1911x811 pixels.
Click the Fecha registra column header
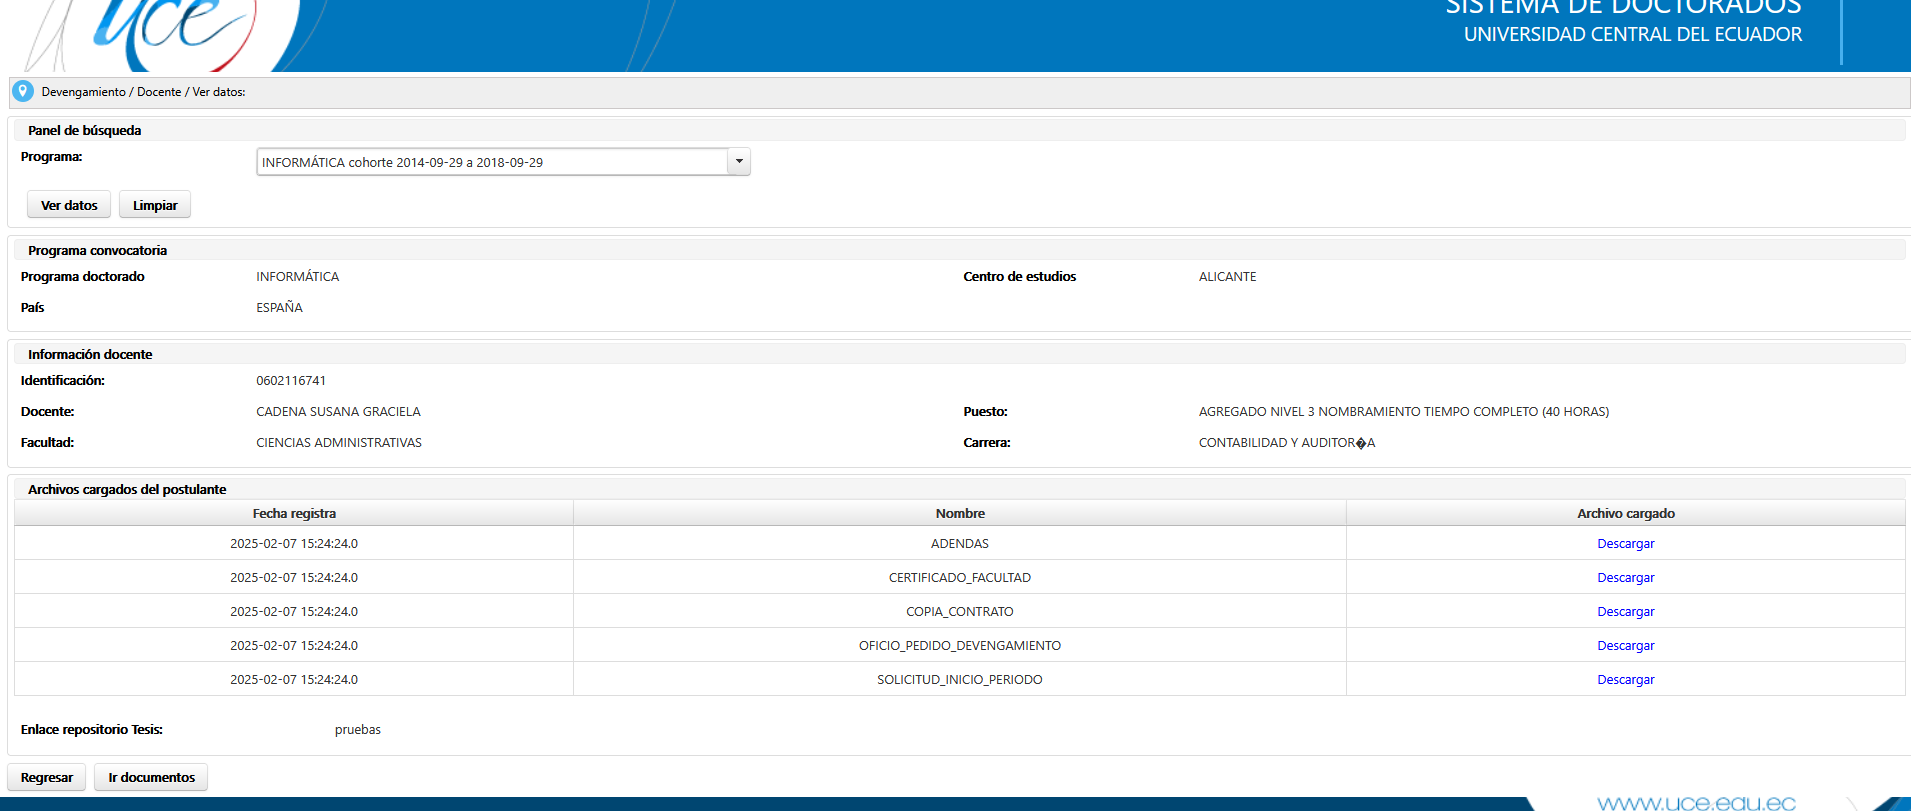(x=294, y=513)
